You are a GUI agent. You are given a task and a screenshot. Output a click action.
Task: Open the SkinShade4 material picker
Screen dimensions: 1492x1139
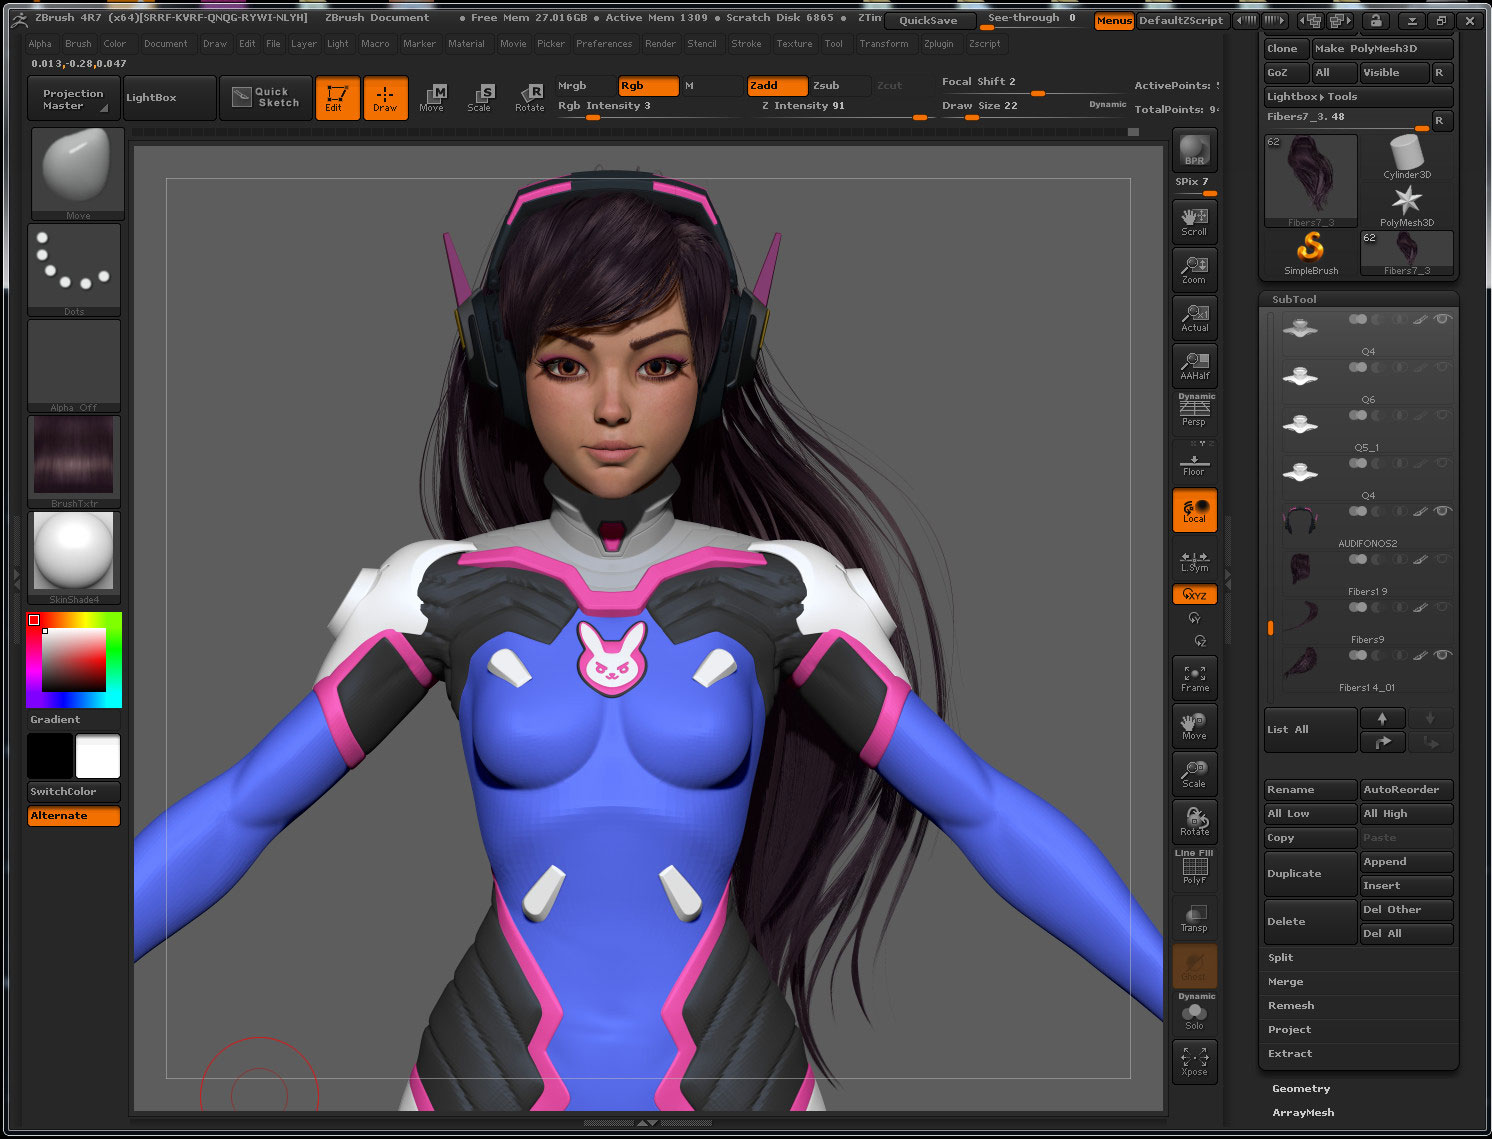(74, 558)
